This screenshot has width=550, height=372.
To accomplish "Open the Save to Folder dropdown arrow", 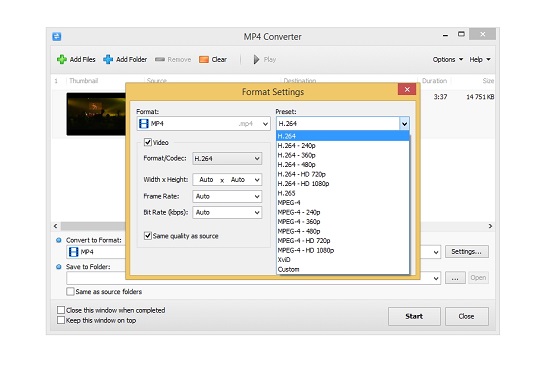I will (x=436, y=278).
